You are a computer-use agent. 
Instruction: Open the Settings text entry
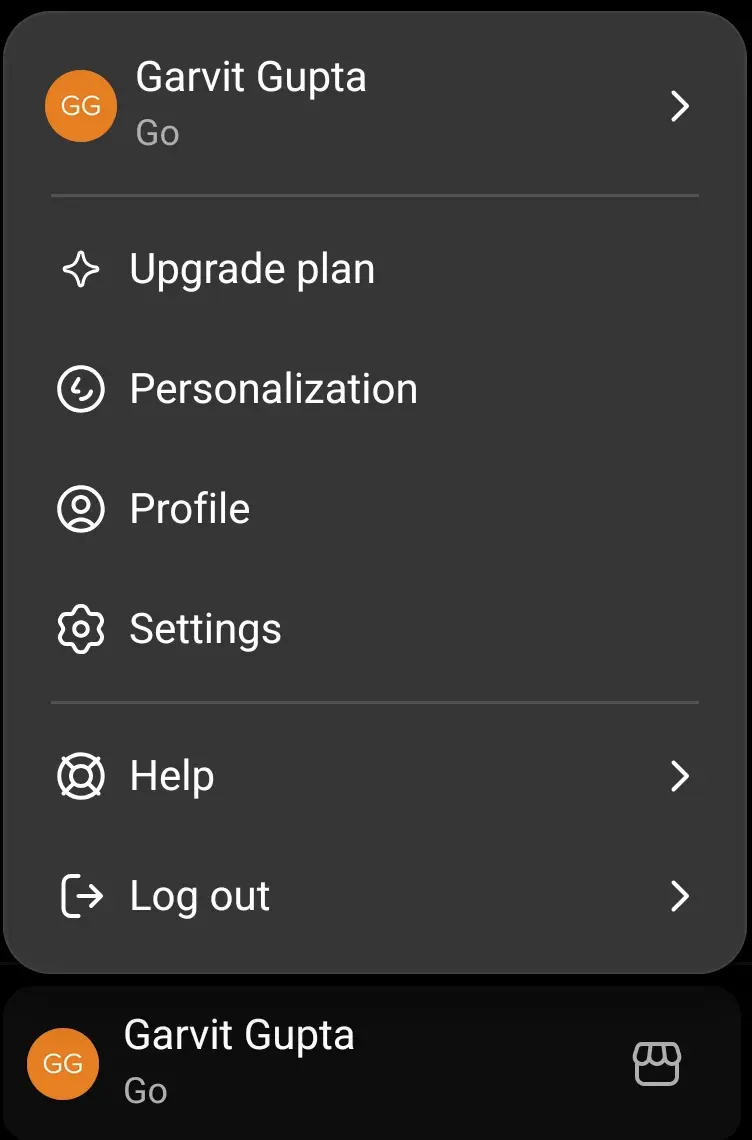point(205,630)
